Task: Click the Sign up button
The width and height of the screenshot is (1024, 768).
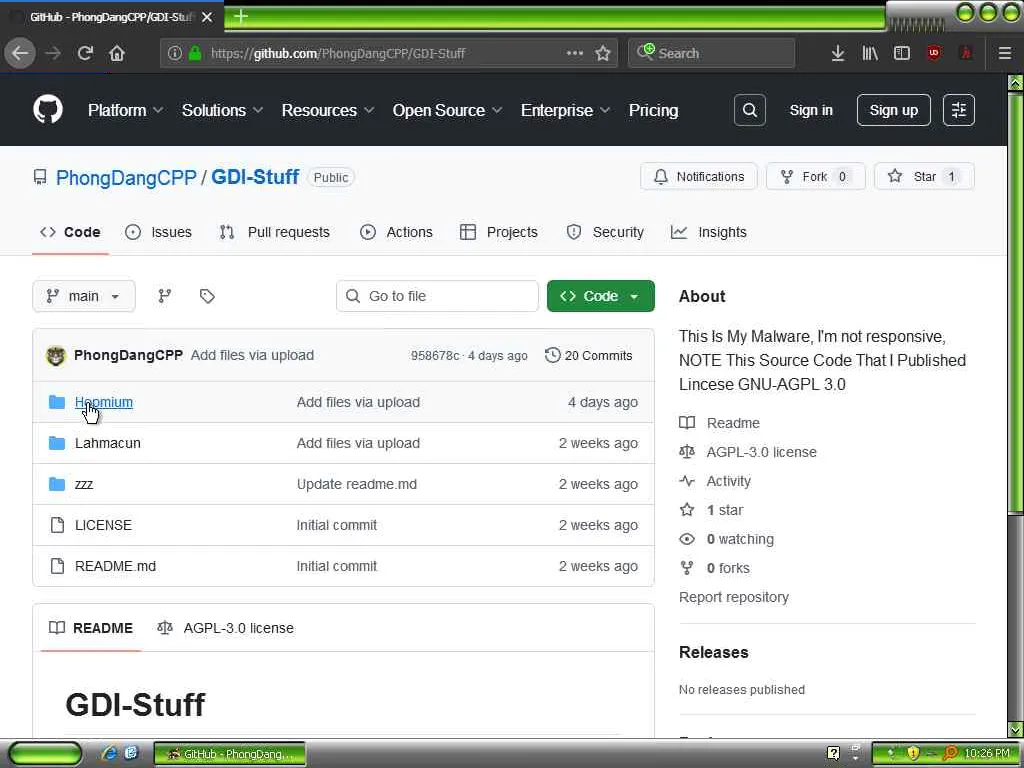Action: point(893,110)
